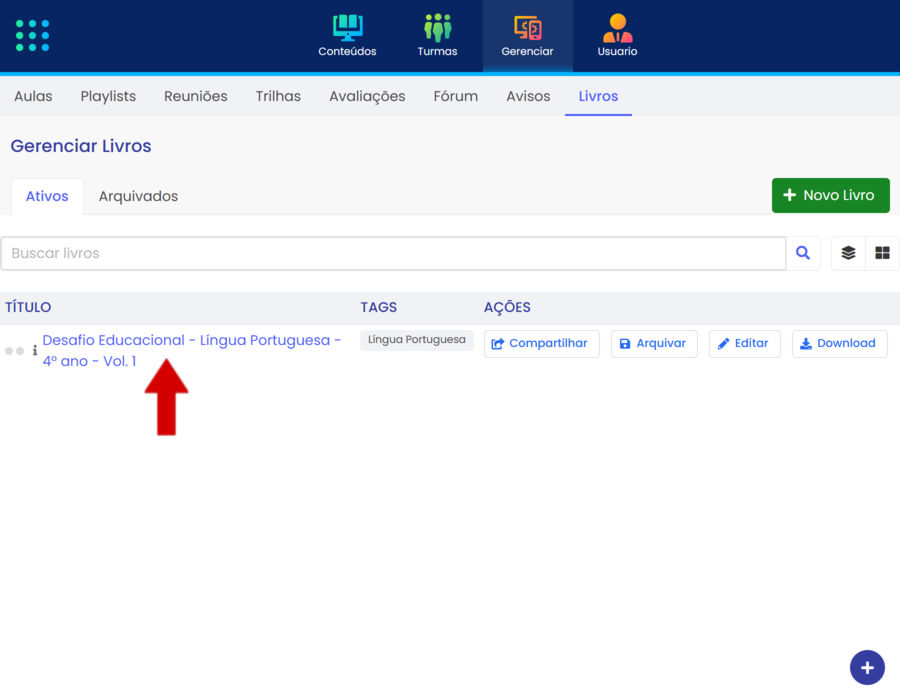Open the Playlists tab
Screen dimensions: 900x700
[x=108, y=97]
